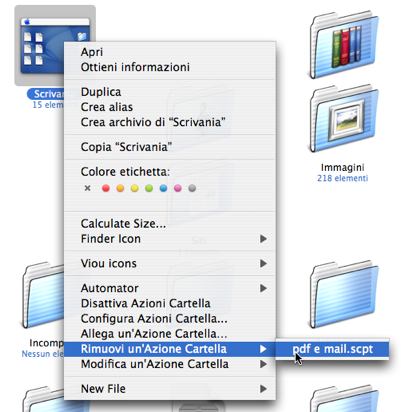This screenshot has width=401, height=412.
Task: Click the library folder with books icon
Action: pos(344,45)
